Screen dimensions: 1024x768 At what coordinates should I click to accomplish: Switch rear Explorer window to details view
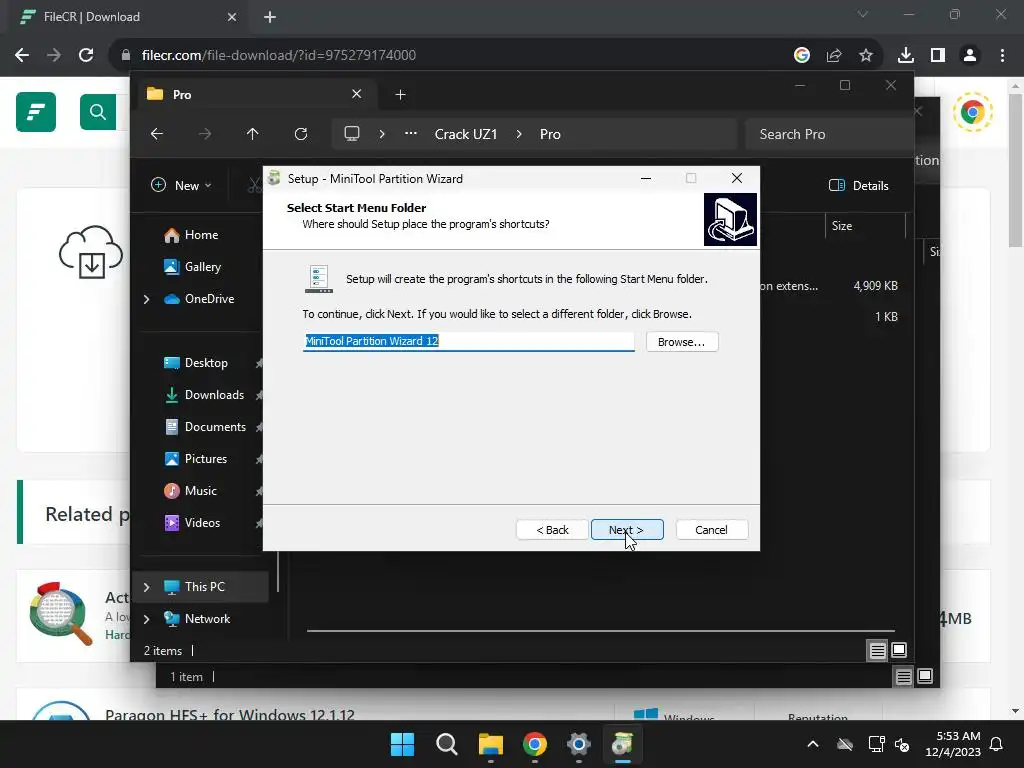pos(903,677)
